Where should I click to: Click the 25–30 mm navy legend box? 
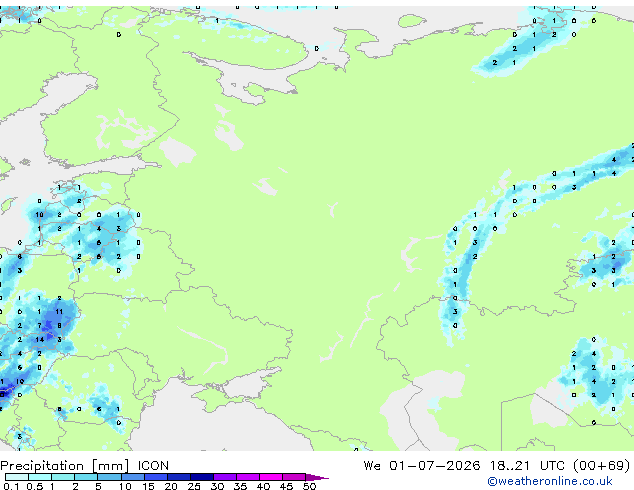tap(201, 477)
